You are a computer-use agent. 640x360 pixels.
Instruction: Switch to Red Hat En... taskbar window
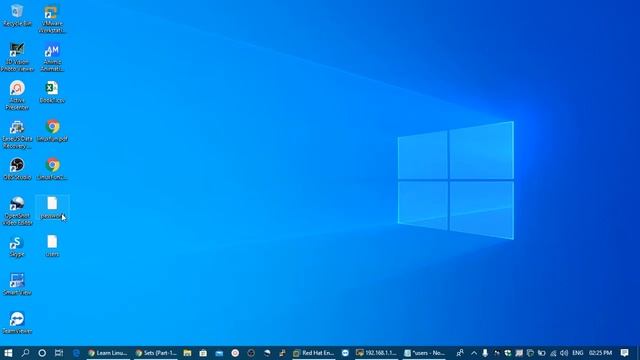click(x=313, y=353)
